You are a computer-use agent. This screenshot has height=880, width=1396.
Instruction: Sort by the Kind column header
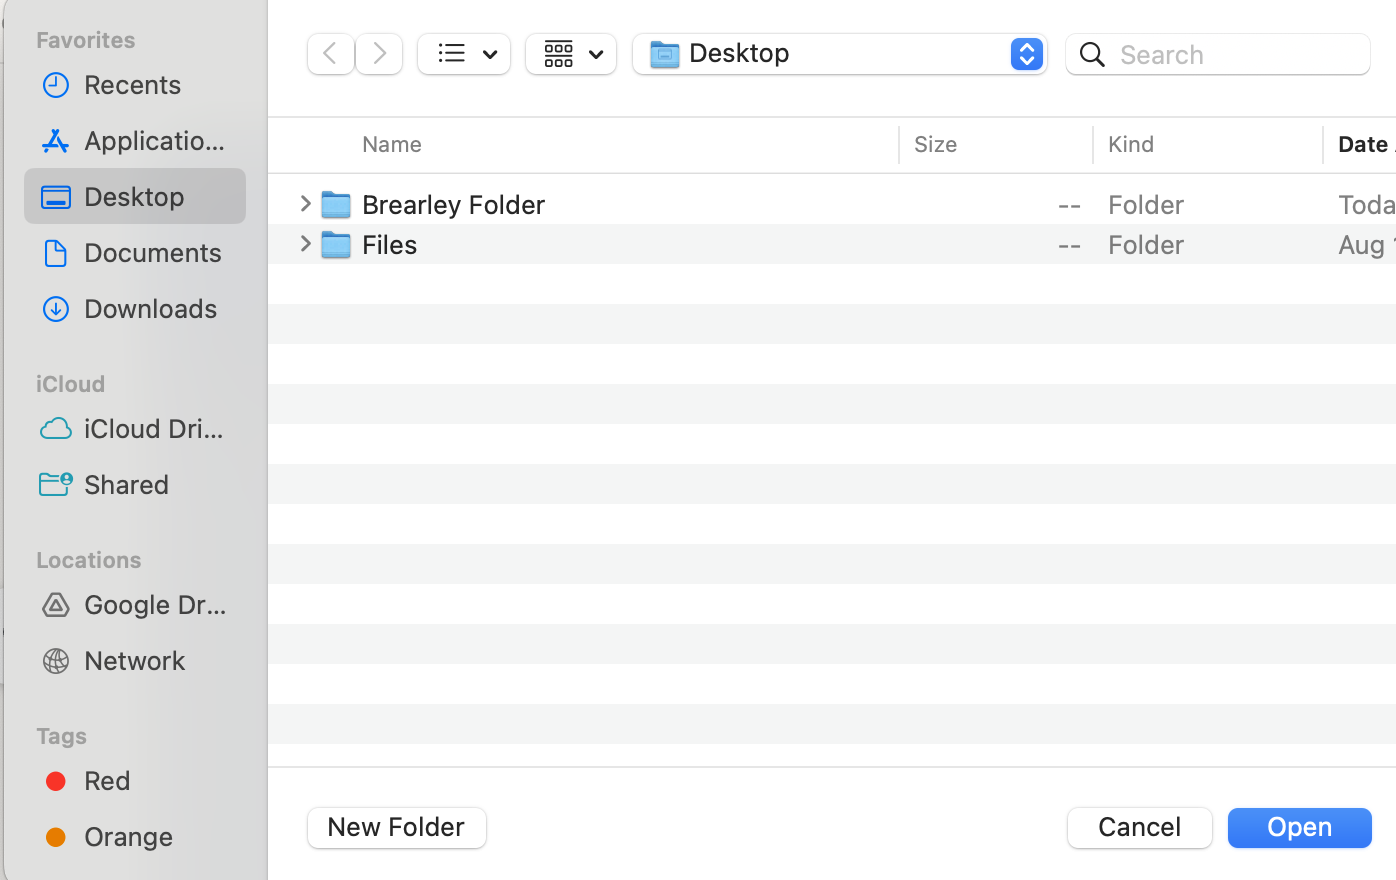click(x=1131, y=144)
